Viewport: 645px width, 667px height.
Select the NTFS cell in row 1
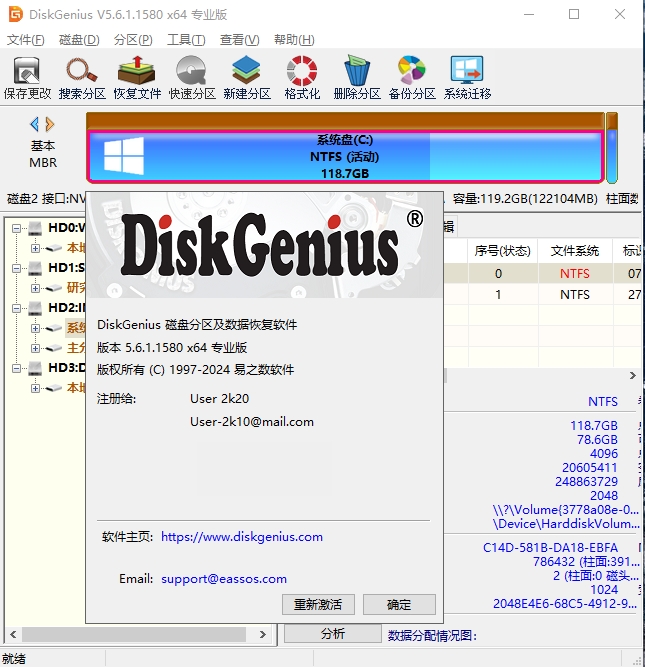click(575, 294)
